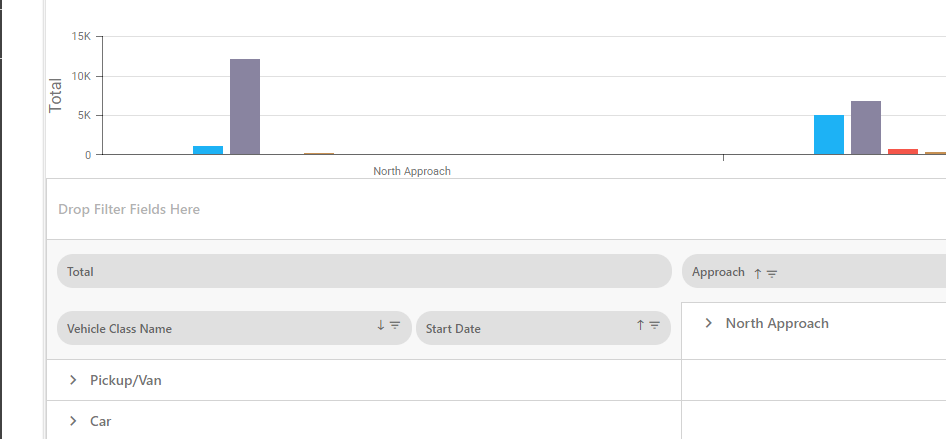This screenshot has width=946, height=439.
Task: Click the red bar in the right chart group
Action: [902, 152]
